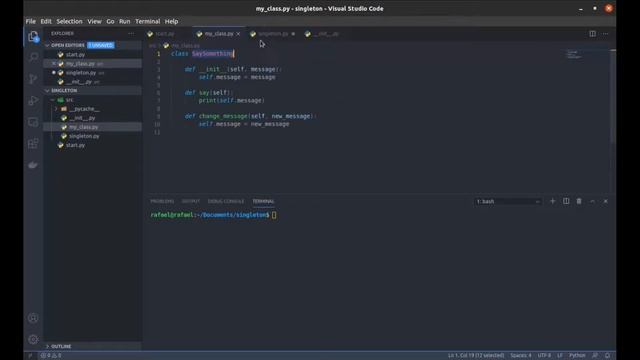The image size is (640, 360).
Task: Expand the __pycache__ folder
Action: tap(56, 109)
